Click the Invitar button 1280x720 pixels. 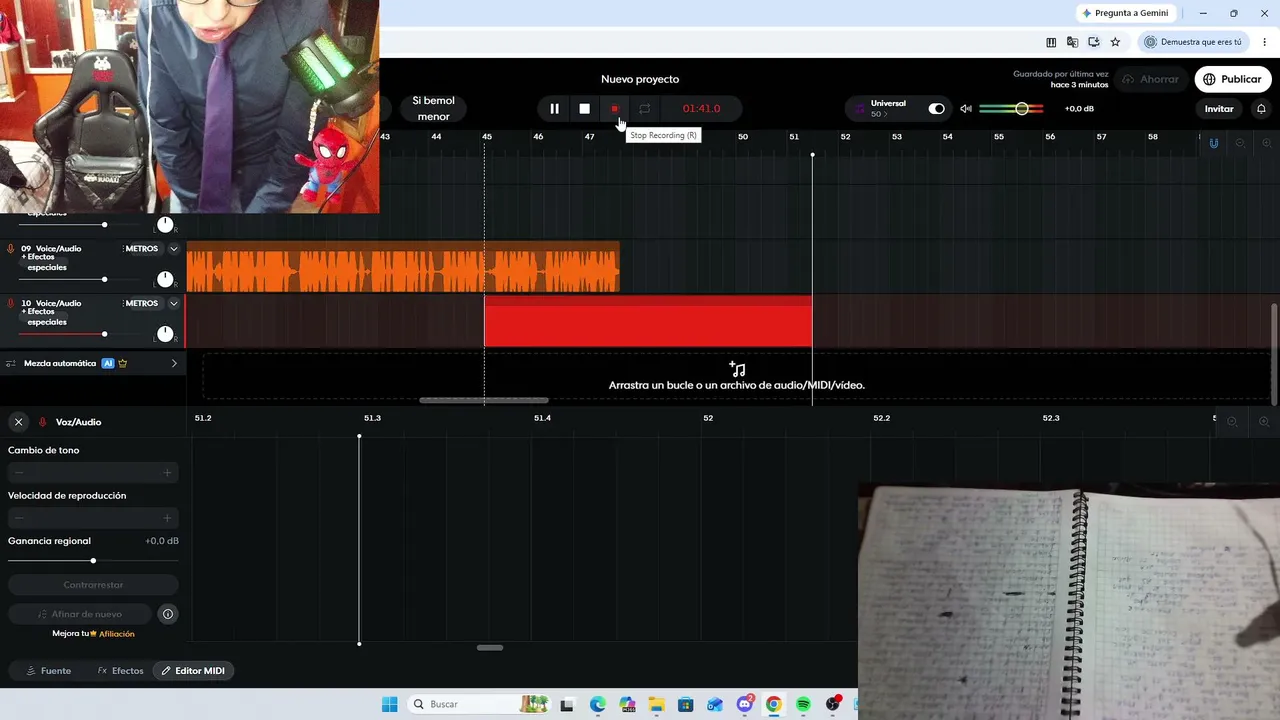tap(1219, 109)
